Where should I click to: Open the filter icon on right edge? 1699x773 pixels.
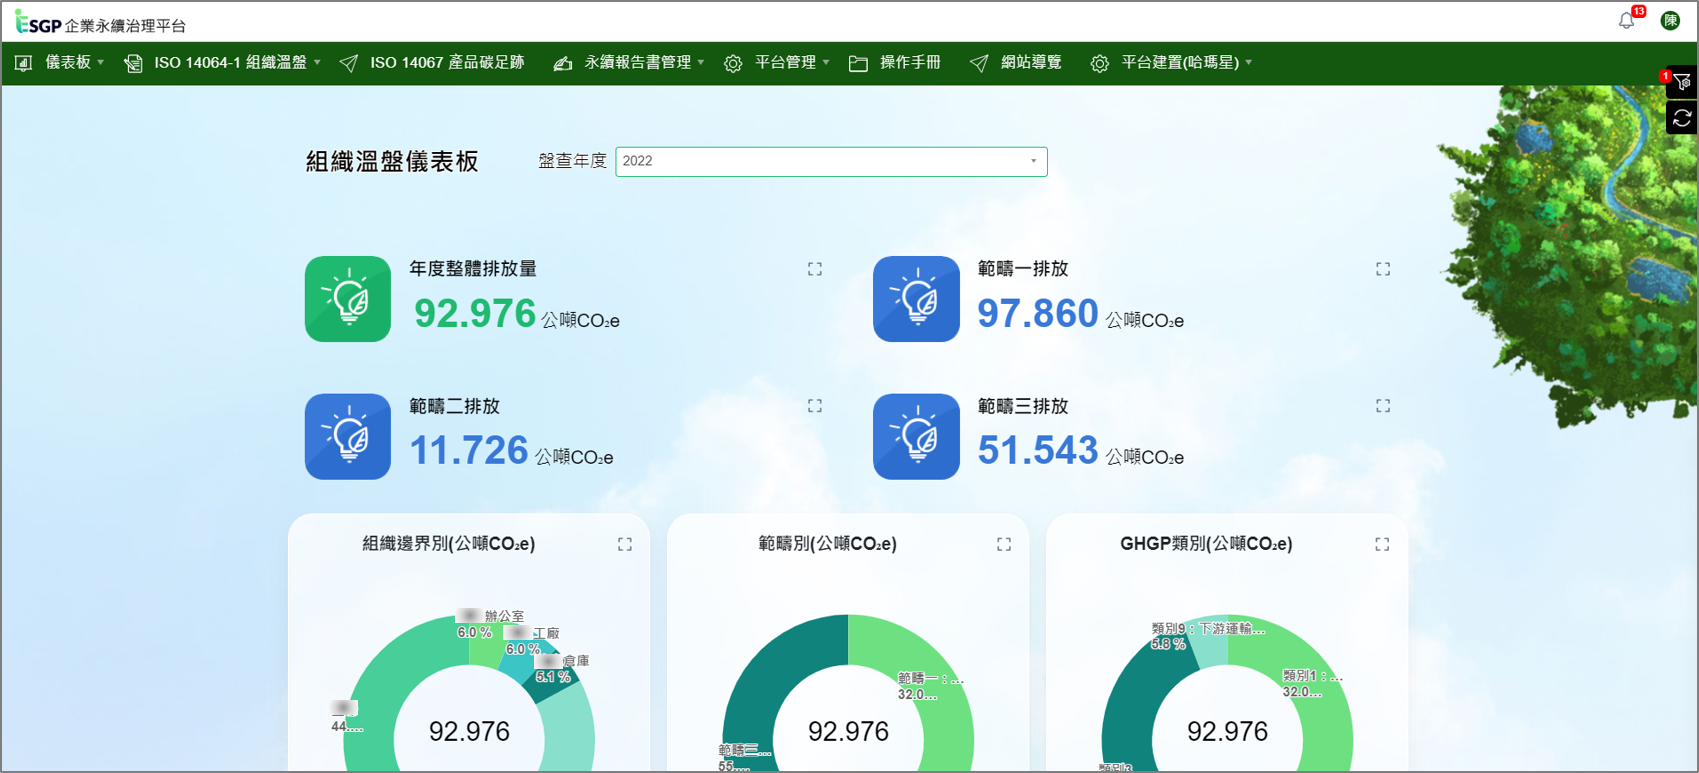click(1682, 83)
